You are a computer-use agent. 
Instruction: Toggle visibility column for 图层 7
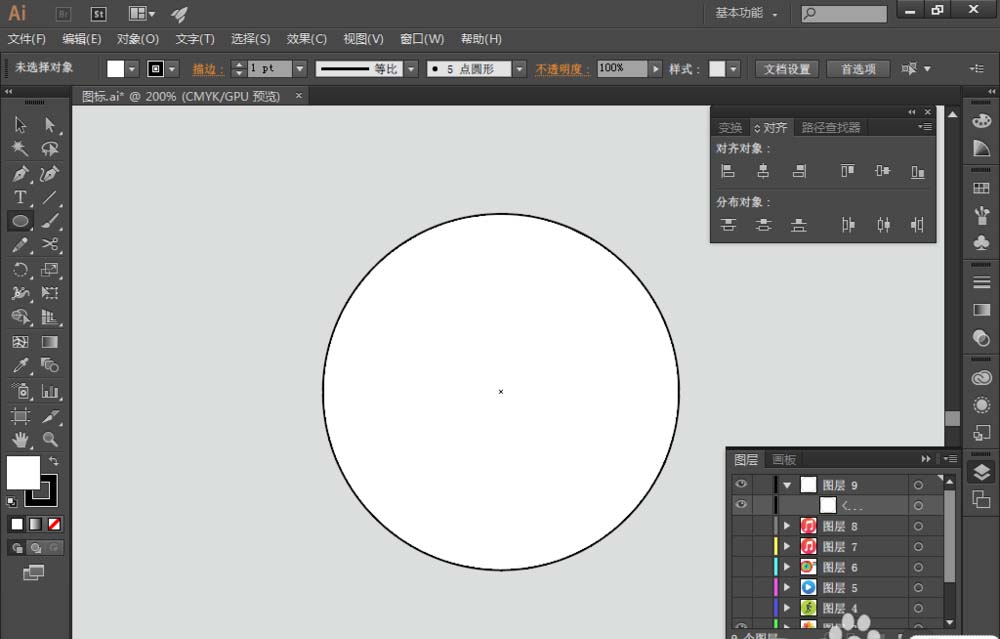(x=740, y=547)
